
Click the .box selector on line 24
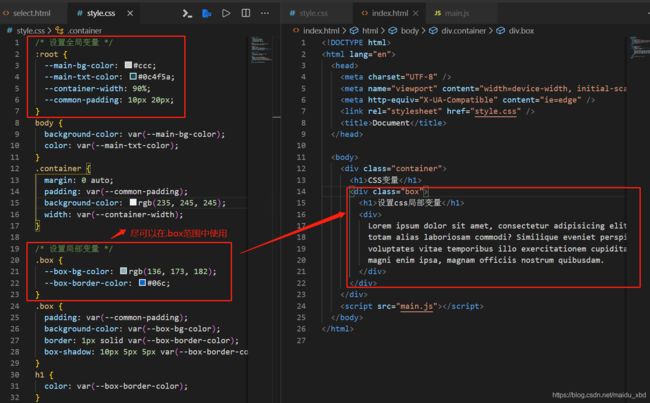[44, 306]
